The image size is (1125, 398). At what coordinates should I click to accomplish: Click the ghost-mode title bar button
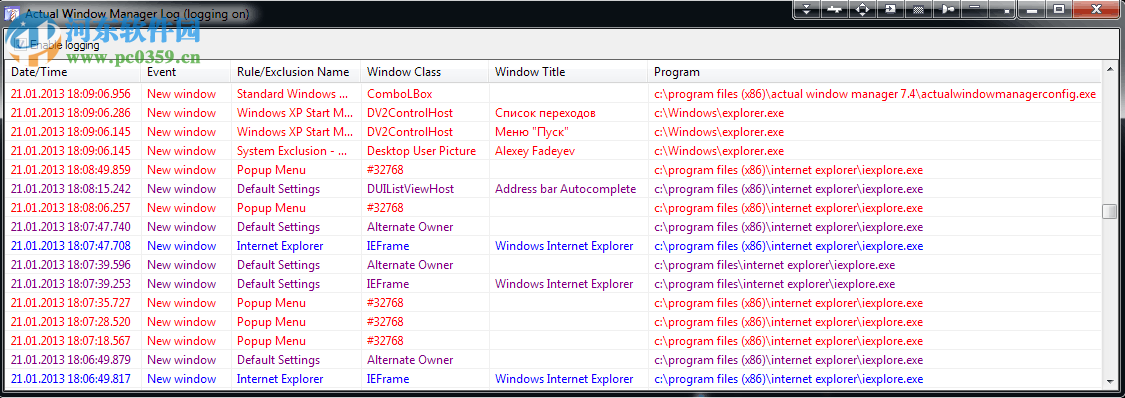[947, 9]
